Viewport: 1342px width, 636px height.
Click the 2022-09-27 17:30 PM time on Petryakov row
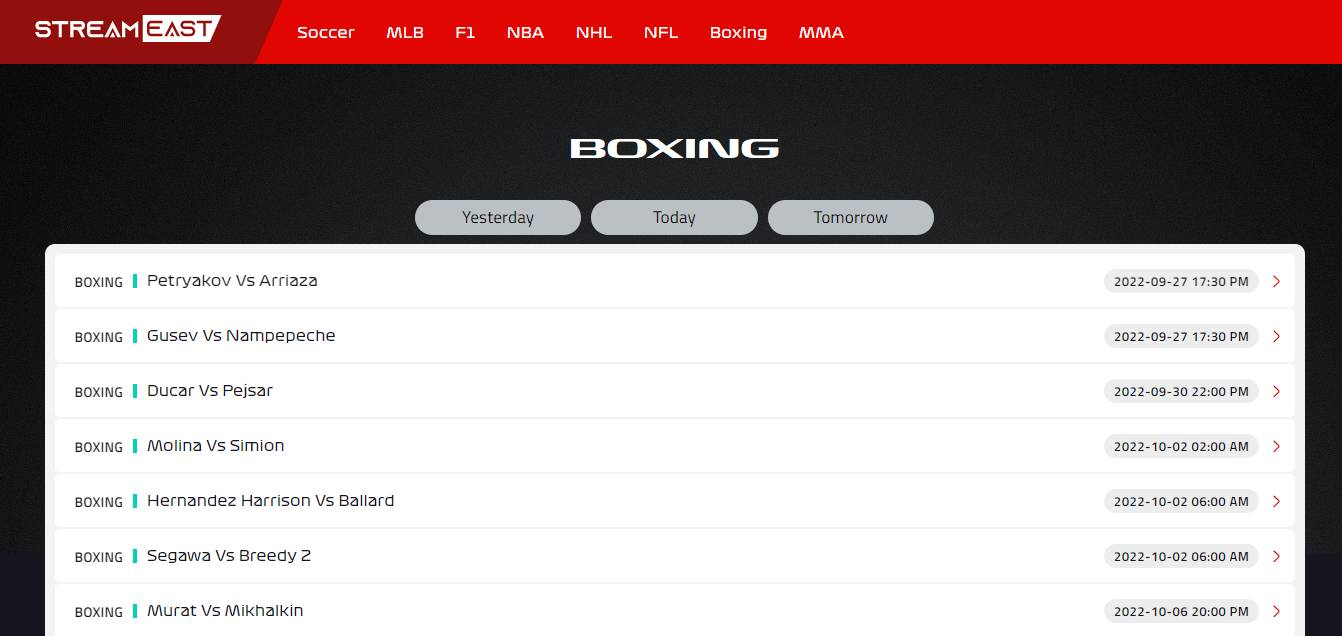click(x=1181, y=282)
